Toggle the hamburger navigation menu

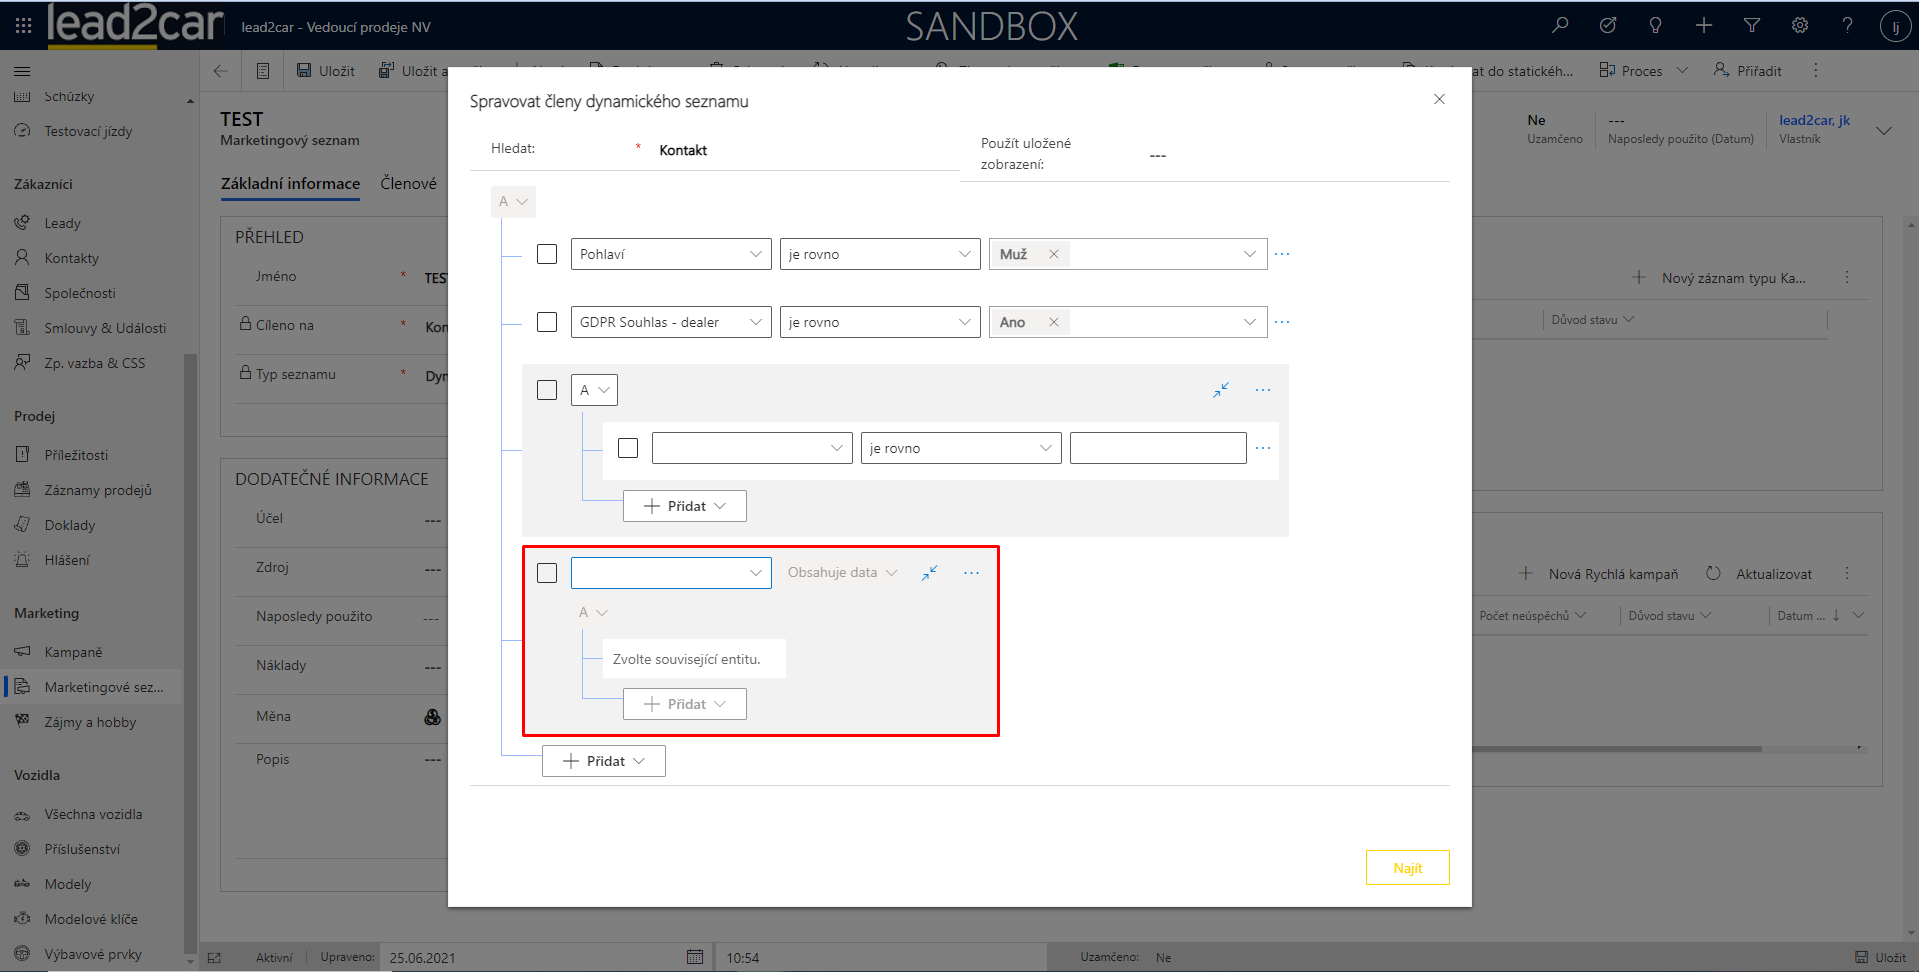pos(22,71)
